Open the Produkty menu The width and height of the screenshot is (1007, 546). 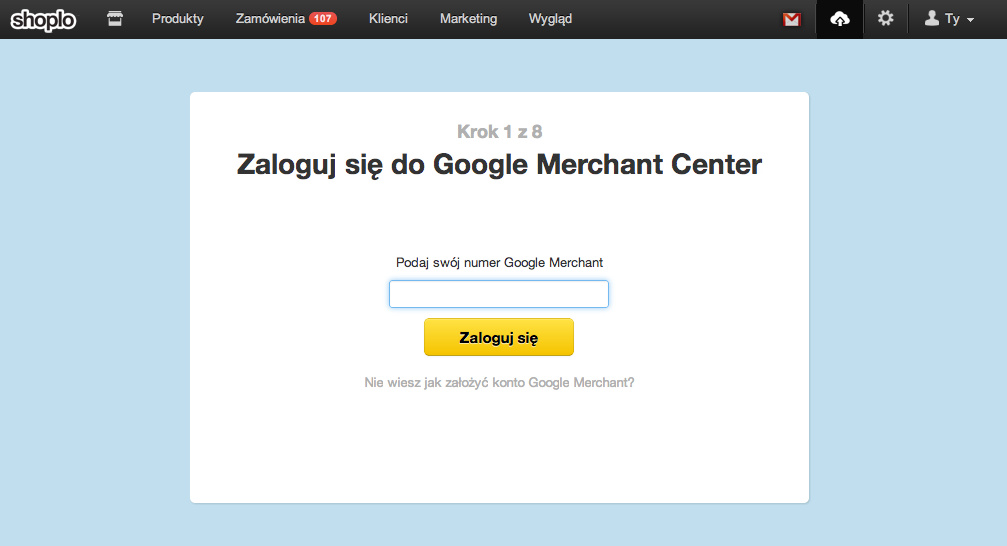pyautogui.click(x=178, y=19)
